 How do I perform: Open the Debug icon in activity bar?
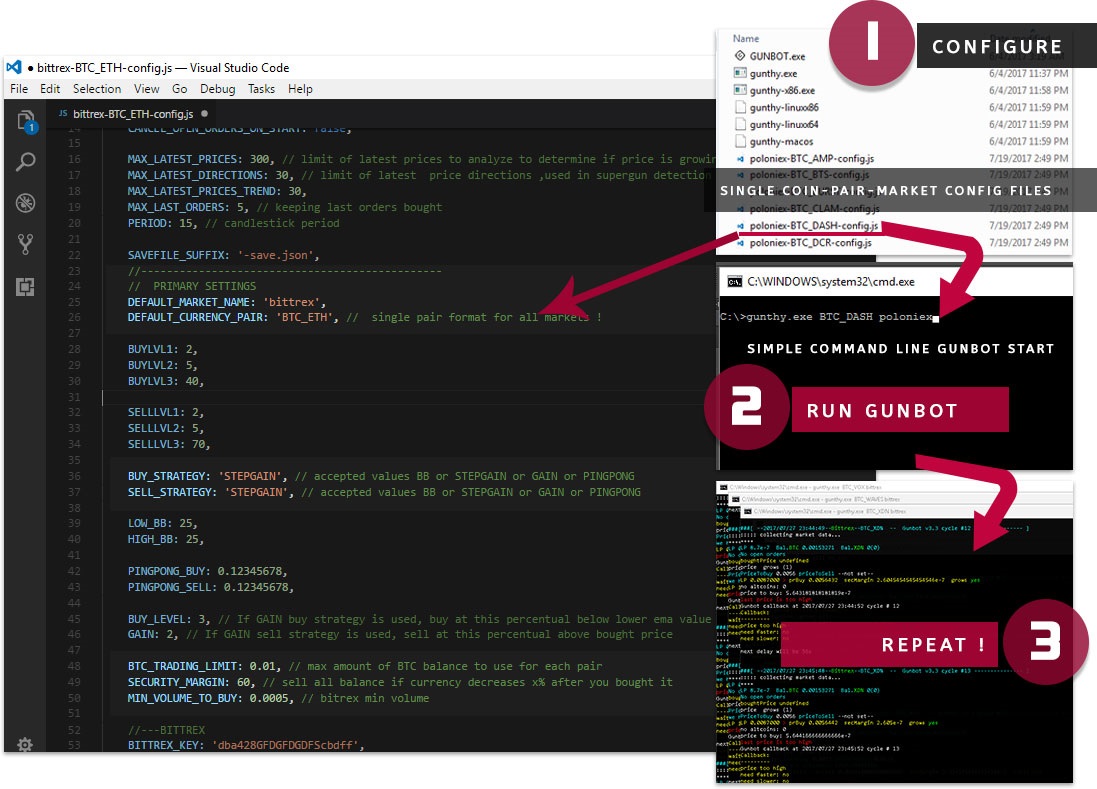(x=26, y=203)
